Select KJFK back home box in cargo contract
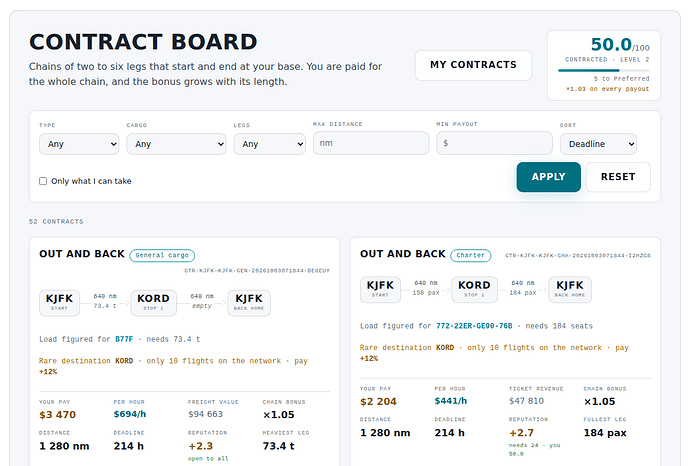Viewport: 690px width, 466px height. click(249, 303)
